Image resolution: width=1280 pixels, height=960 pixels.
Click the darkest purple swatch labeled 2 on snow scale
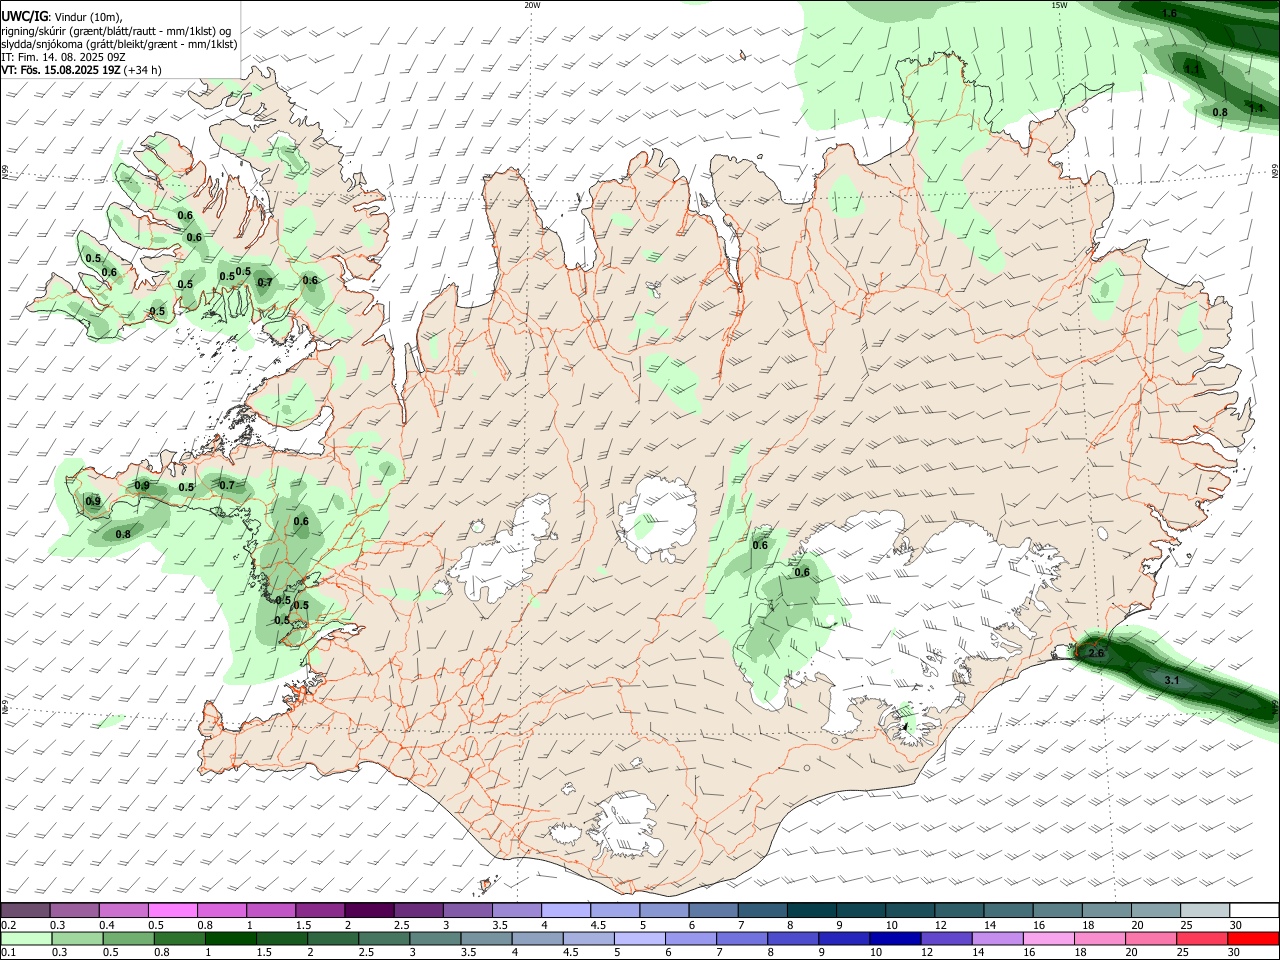pyautogui.click(x=369, y=911)
